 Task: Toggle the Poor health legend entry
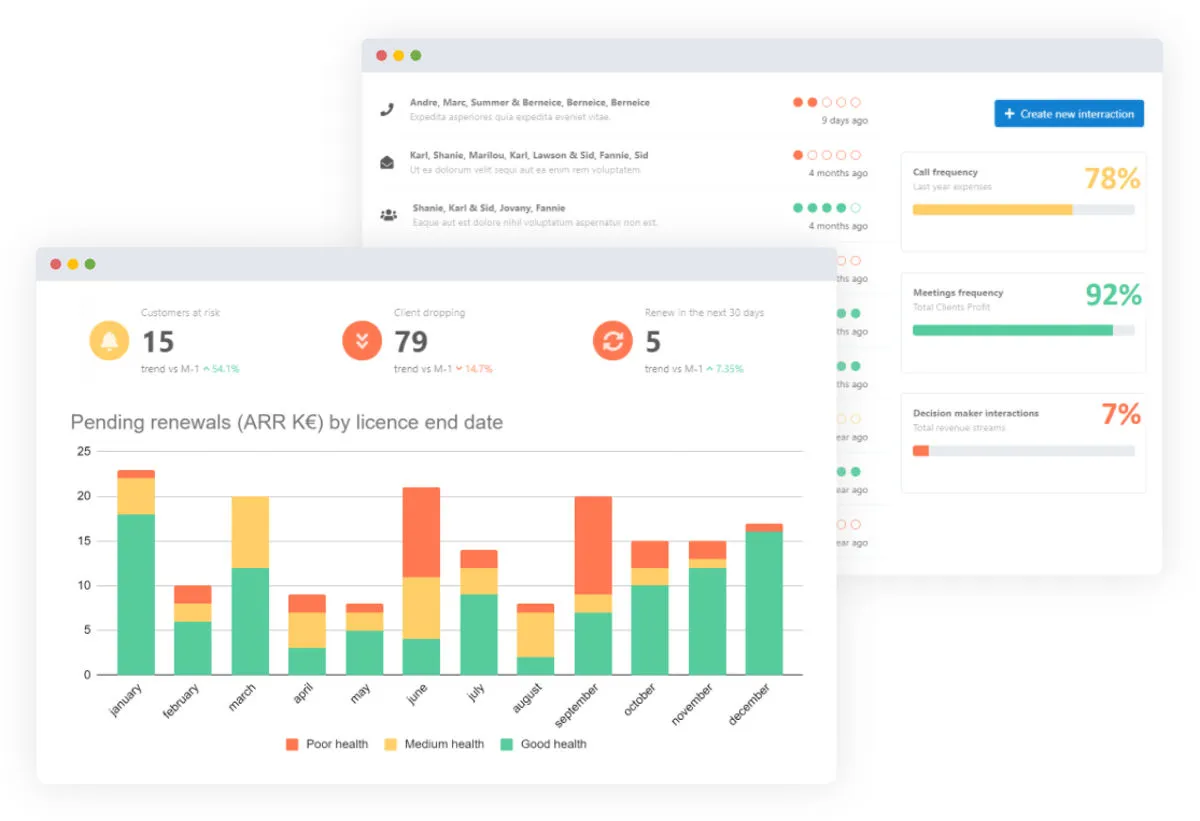[x=327, y=744]
